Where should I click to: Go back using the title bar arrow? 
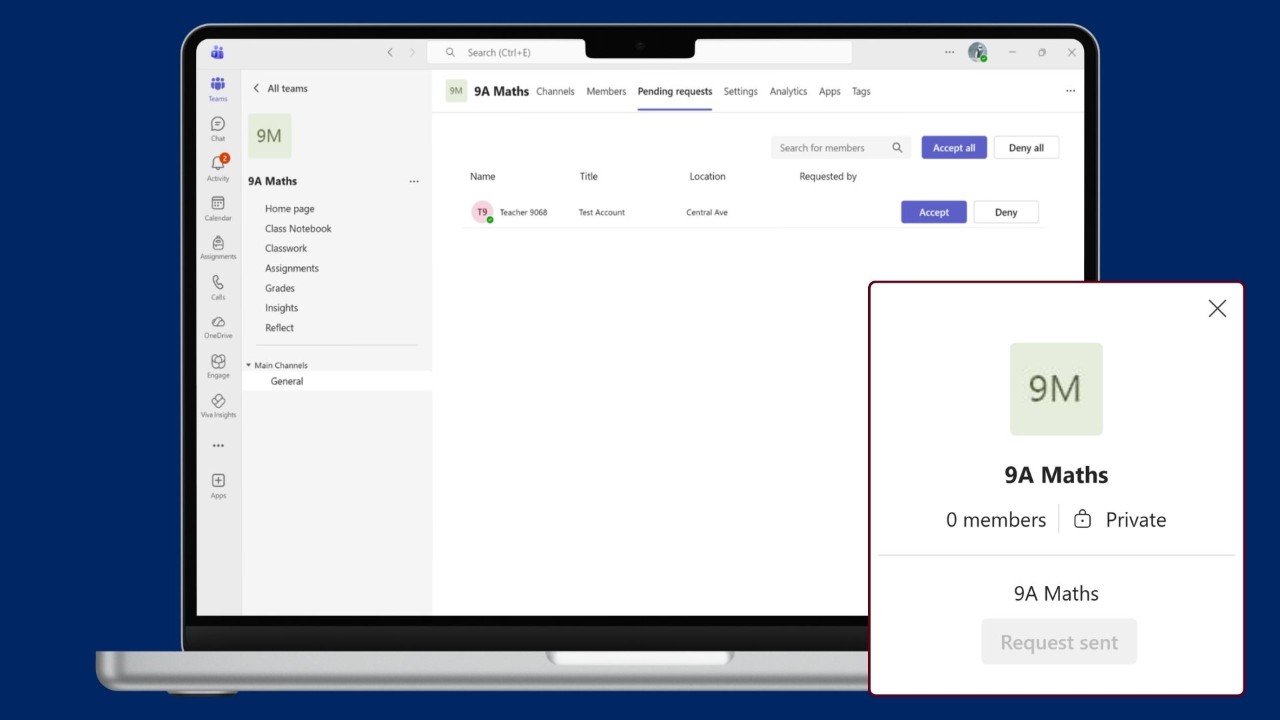coord(390,52)
